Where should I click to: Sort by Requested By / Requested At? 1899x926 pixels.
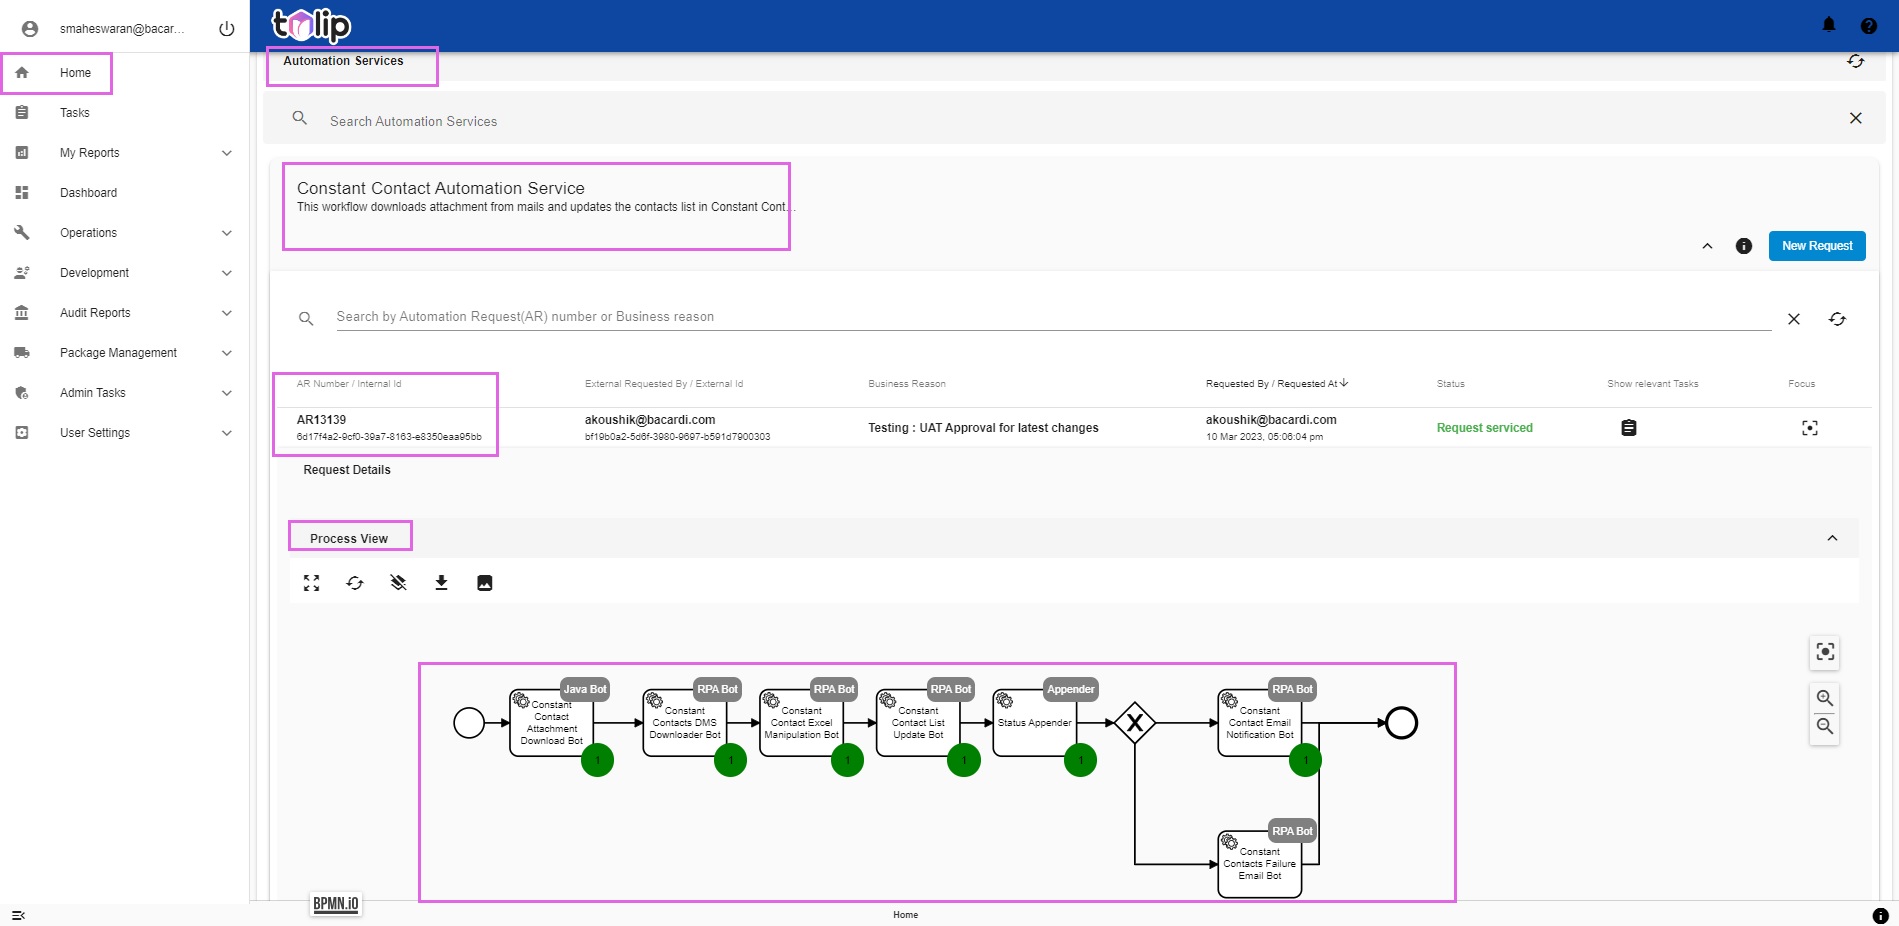pos(1277,383)
